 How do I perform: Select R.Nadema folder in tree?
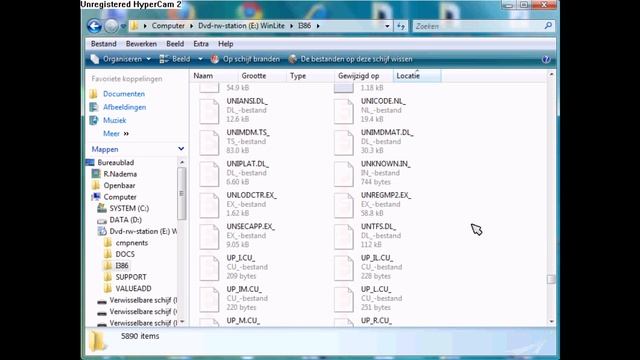[x=120, y=174]
